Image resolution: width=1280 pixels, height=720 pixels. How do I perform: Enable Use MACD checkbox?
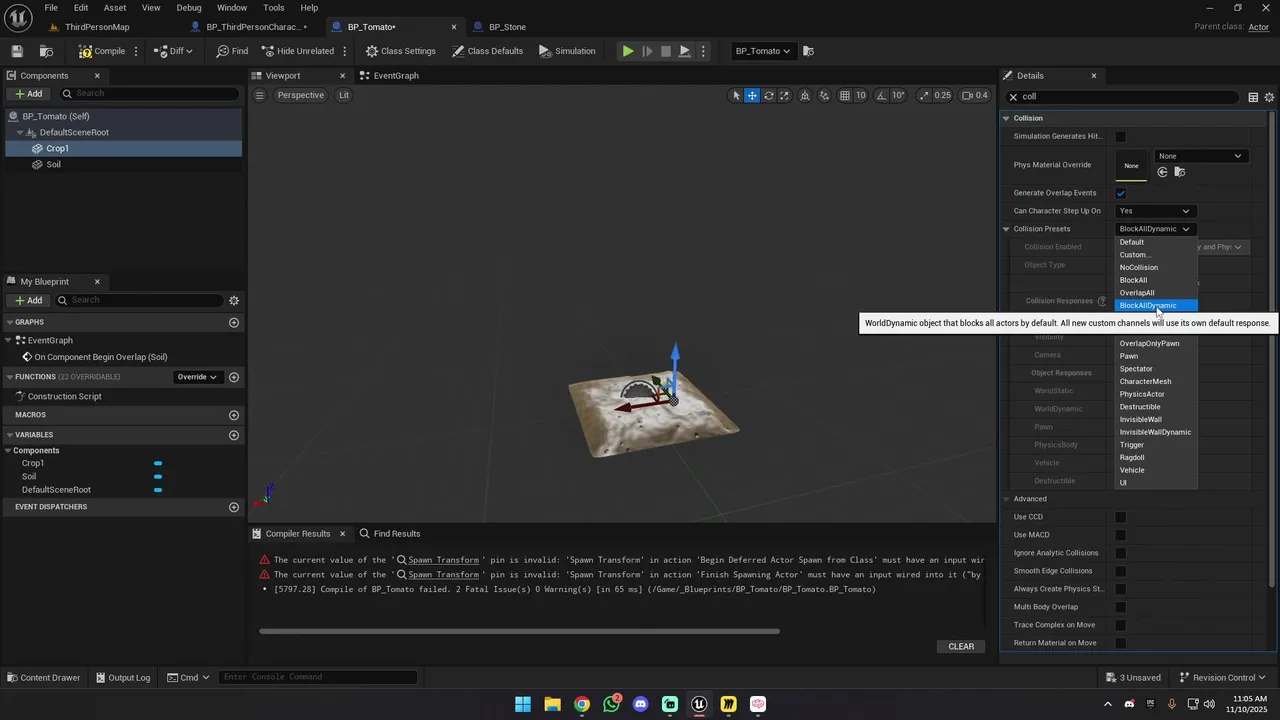(1121, 535)
